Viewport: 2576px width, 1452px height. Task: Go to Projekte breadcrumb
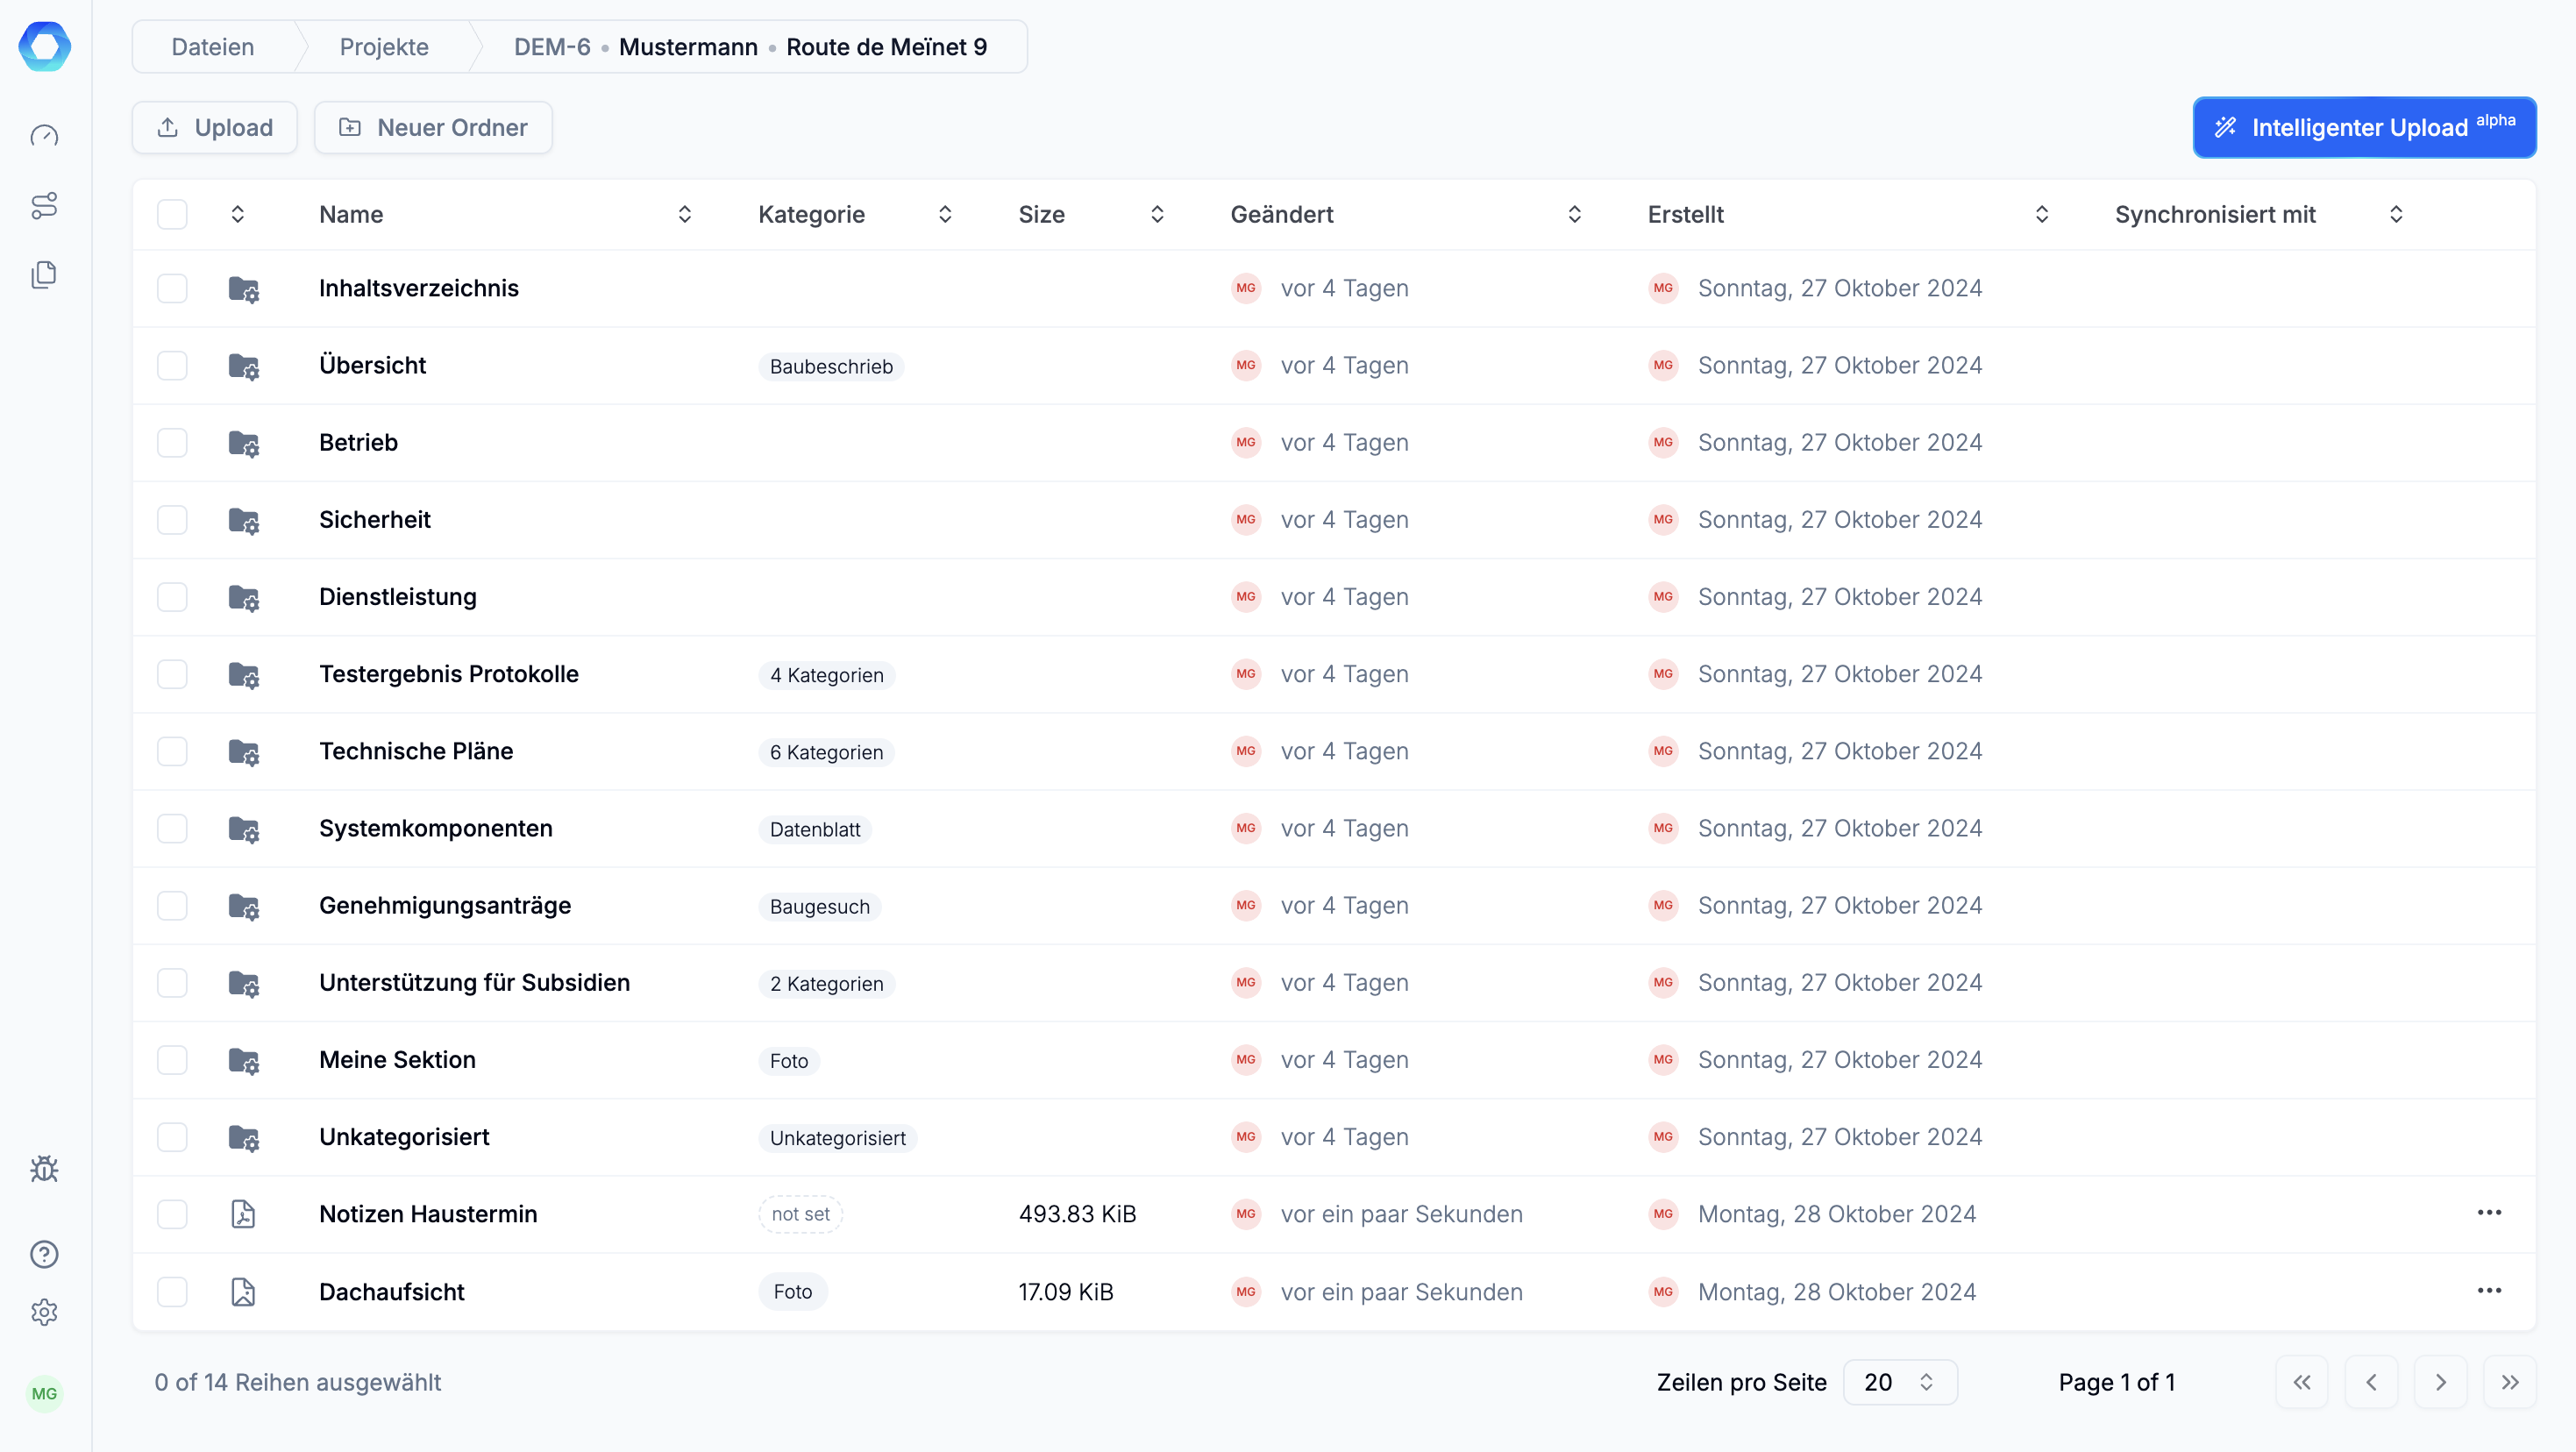[x=384, y=47]
